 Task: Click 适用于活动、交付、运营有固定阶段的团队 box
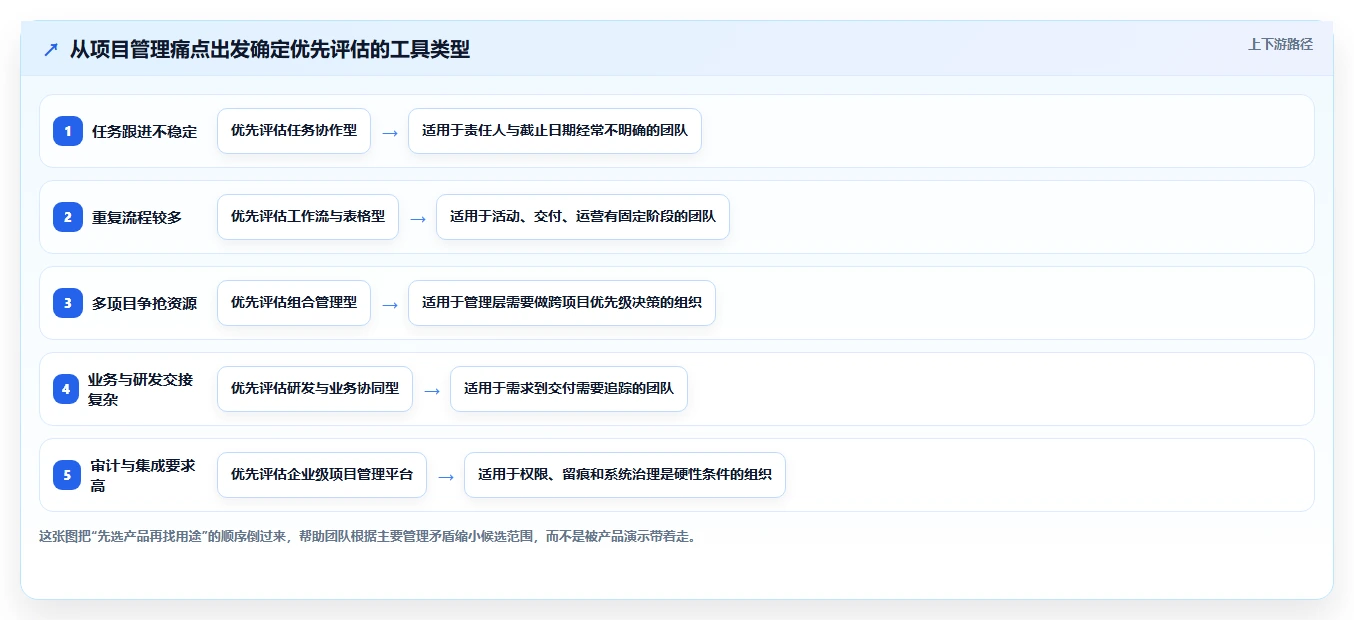coord(583,217)
